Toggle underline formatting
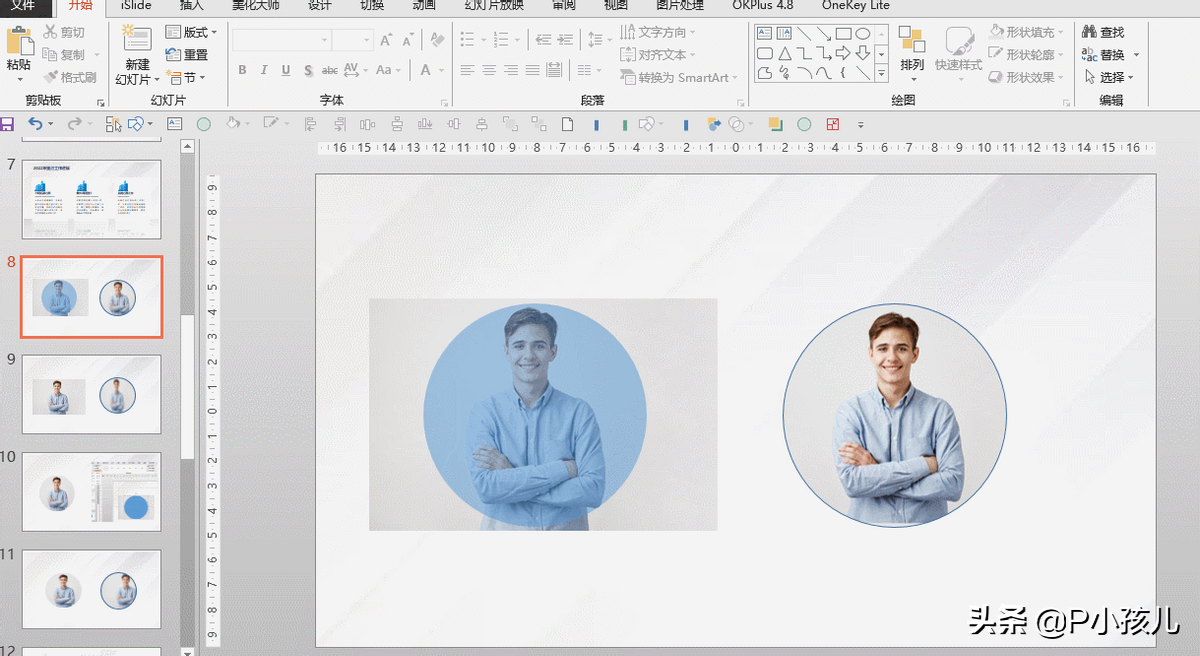 (286, 70)
